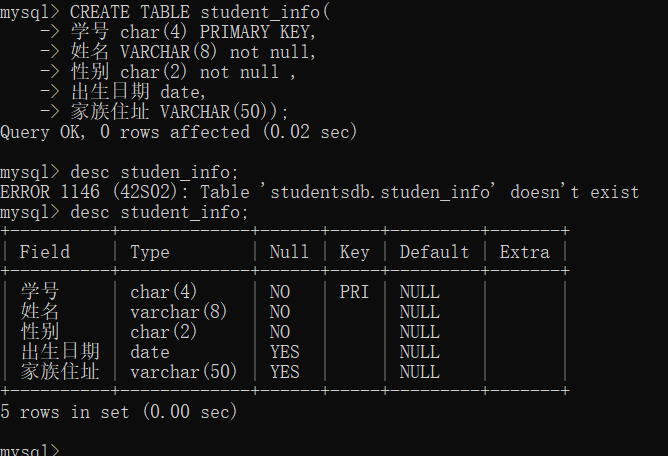This screenshot has height=456, width=668.
Task: Click the Field column header
Action: (45, 252)
